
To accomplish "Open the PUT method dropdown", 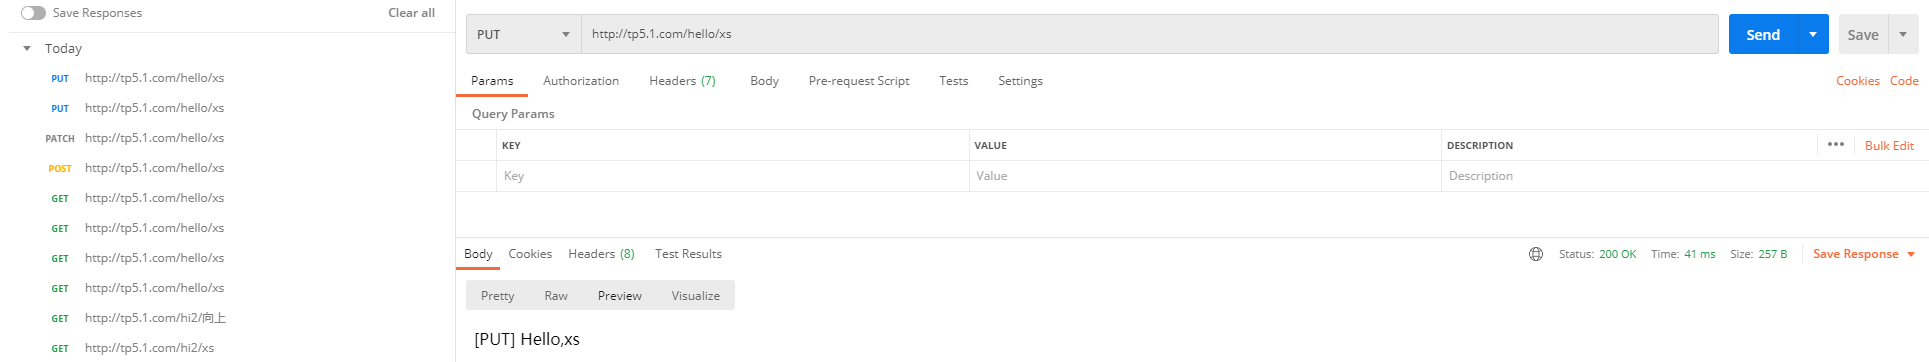I will (523, 34).
